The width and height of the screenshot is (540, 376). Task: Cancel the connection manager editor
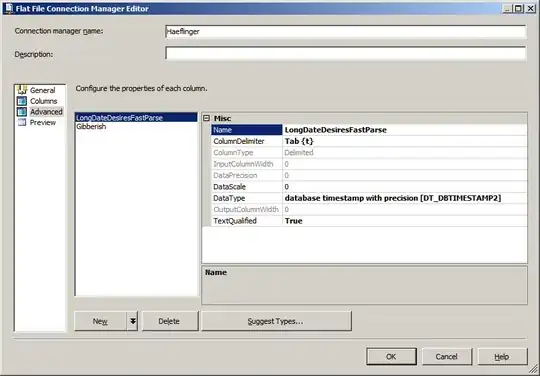[447, 356]
